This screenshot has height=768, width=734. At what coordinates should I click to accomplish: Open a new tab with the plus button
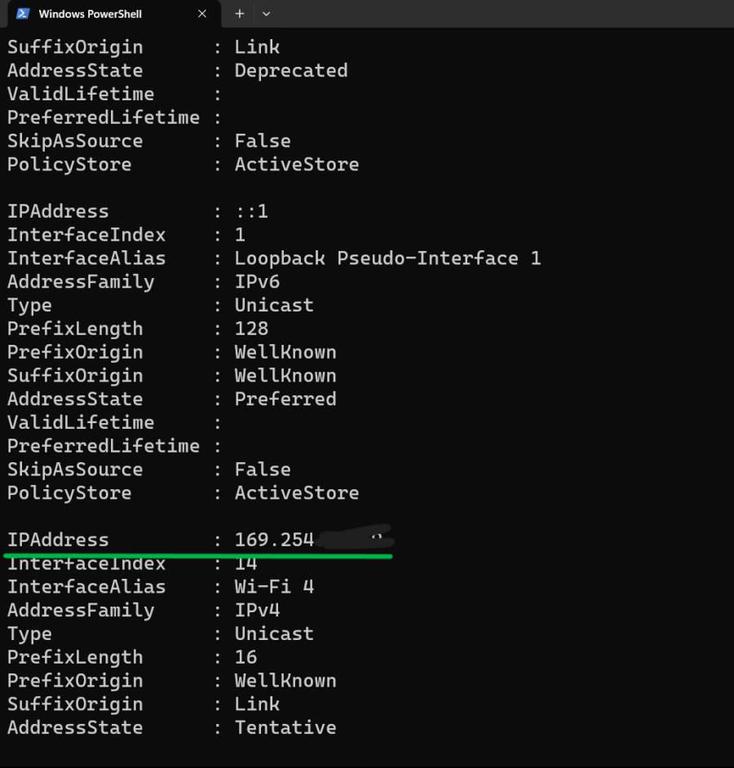click(239, 14)
